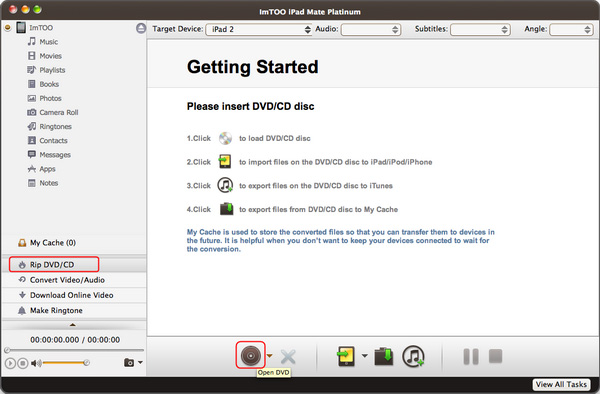Select the ImTOO device node

[x=35, y=28]
